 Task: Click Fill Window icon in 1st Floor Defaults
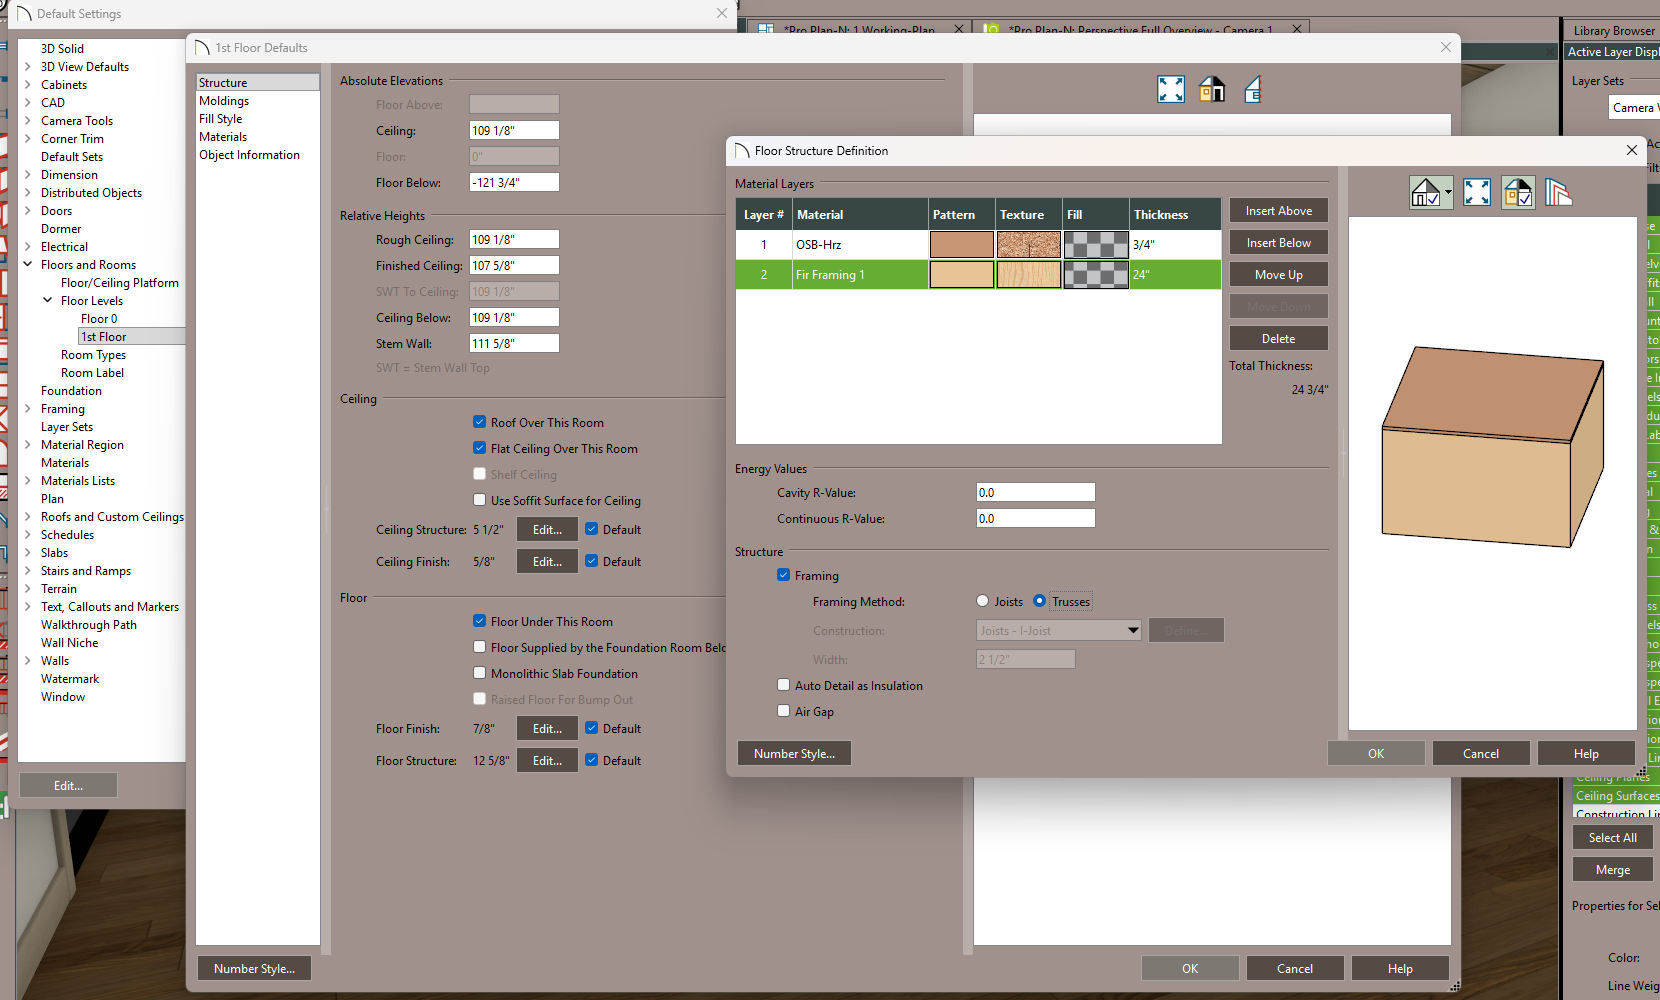pyautogui.click(x=1171, y=90)
